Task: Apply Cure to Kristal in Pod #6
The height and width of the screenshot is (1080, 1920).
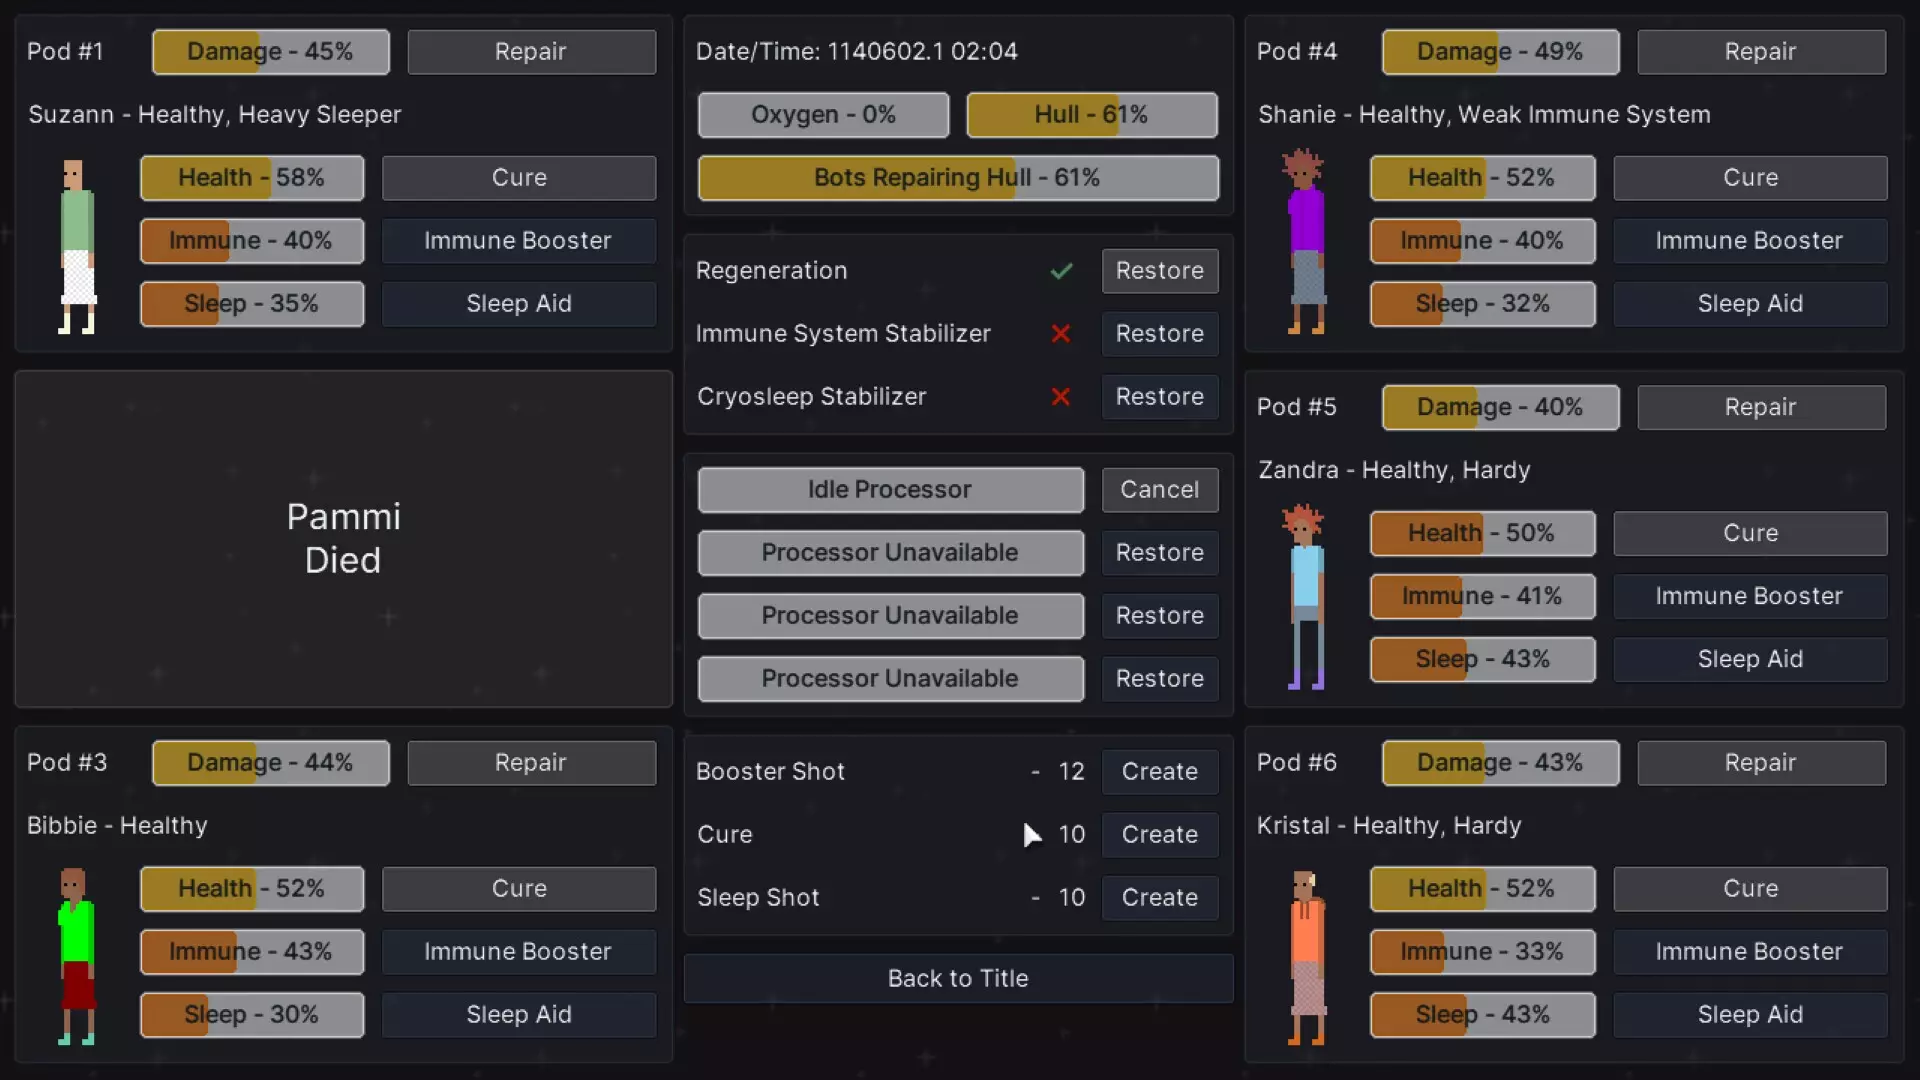Action: 1749,889
